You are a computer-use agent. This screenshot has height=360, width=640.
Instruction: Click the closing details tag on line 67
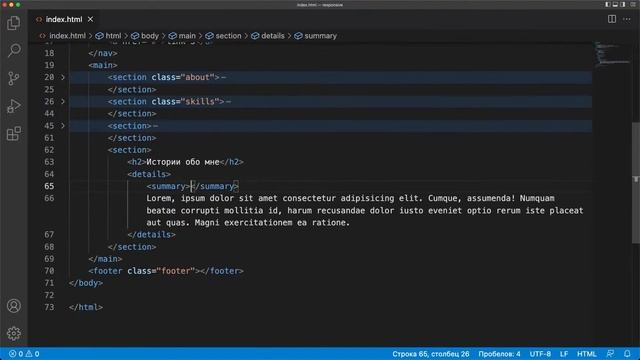(151, 235)
